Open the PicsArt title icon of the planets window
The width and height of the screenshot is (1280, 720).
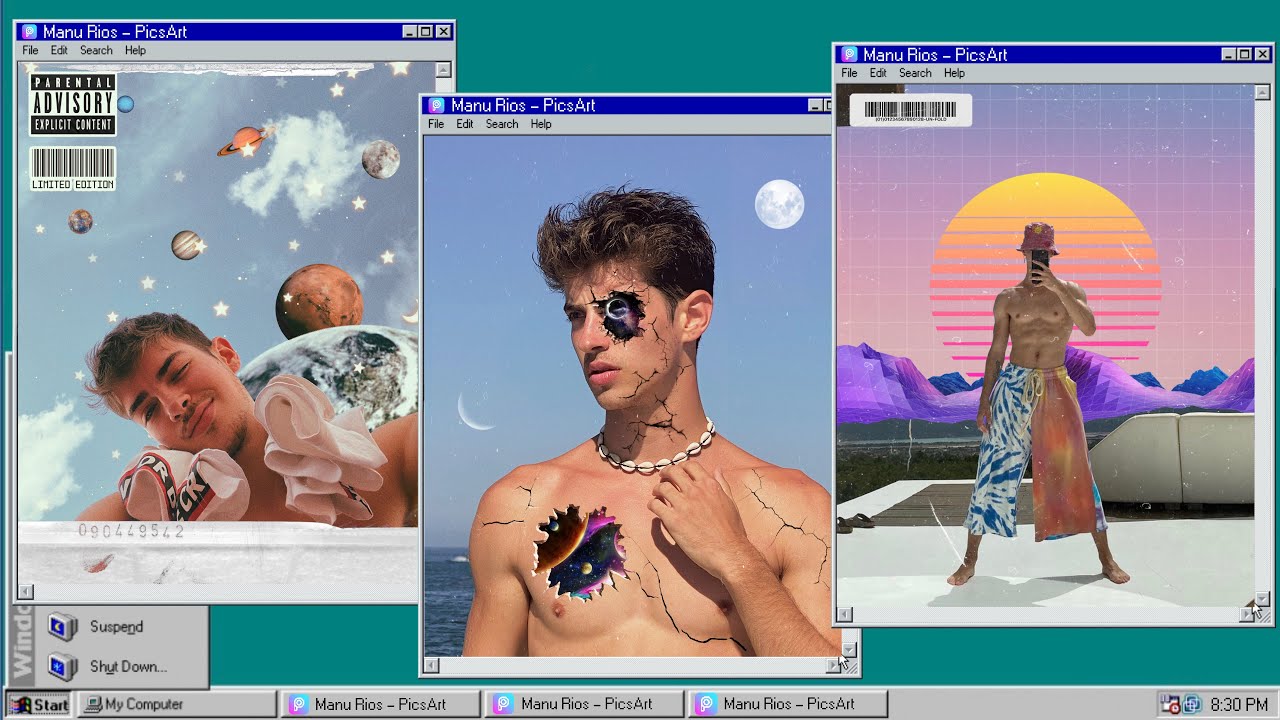coord(29,32)
